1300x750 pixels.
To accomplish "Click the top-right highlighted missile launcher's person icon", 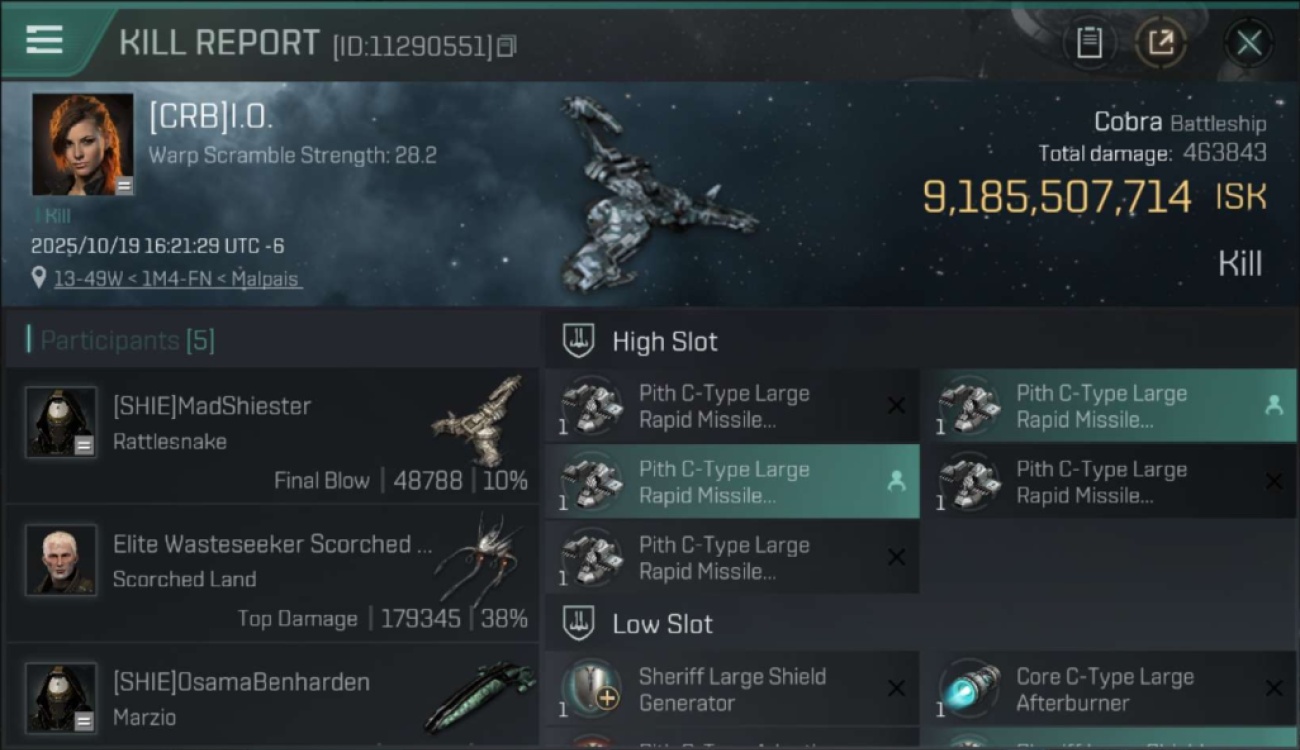I will point(1273,405).
